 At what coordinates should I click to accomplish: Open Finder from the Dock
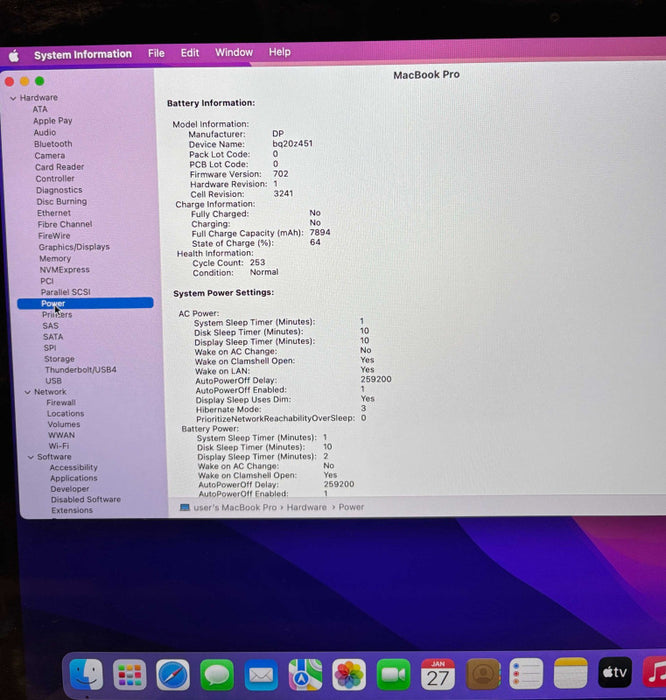point(87,674)
